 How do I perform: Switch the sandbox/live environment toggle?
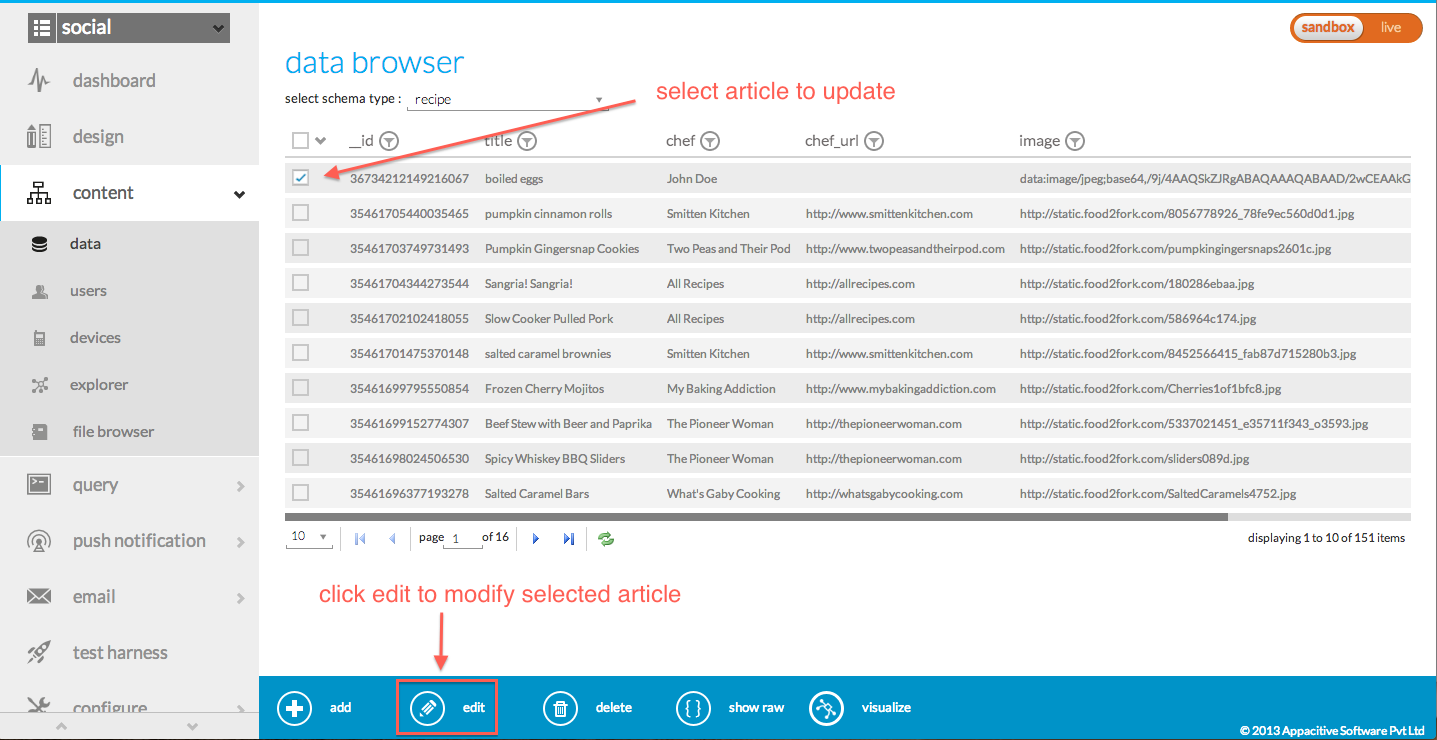coord(1356,28)
